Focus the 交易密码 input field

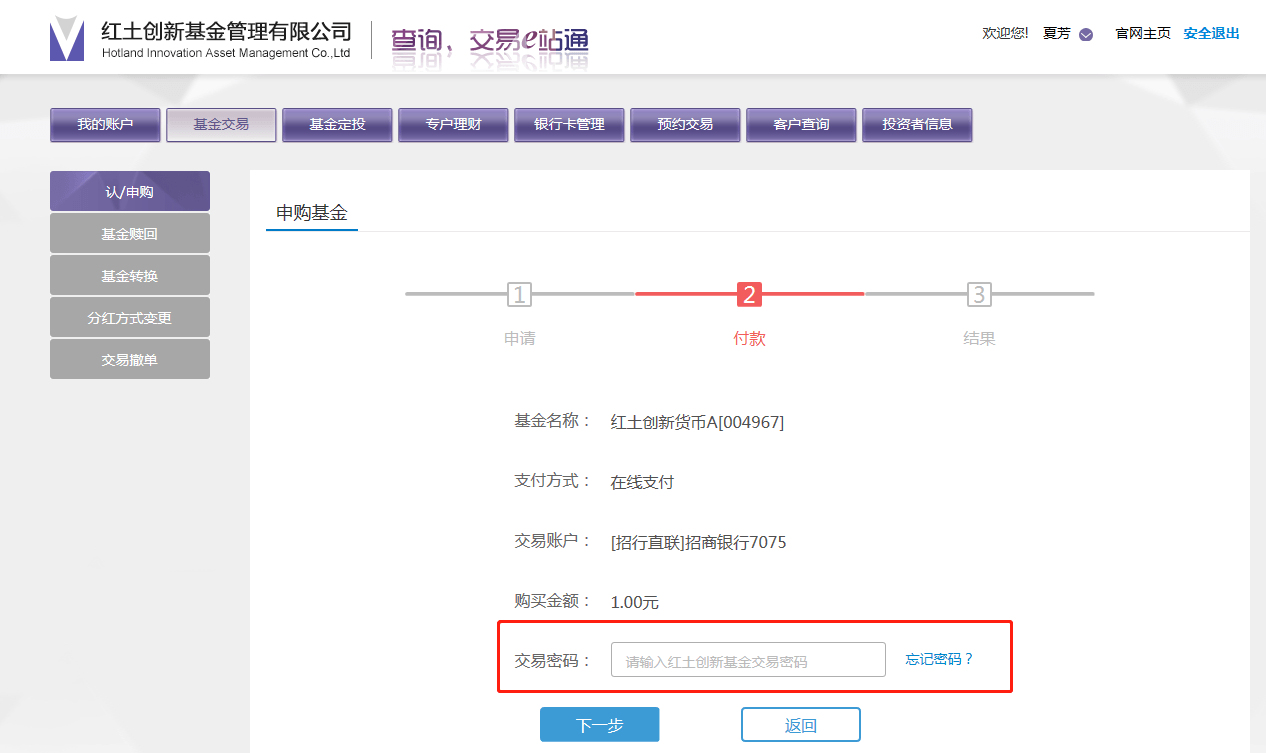pos(748,660)
